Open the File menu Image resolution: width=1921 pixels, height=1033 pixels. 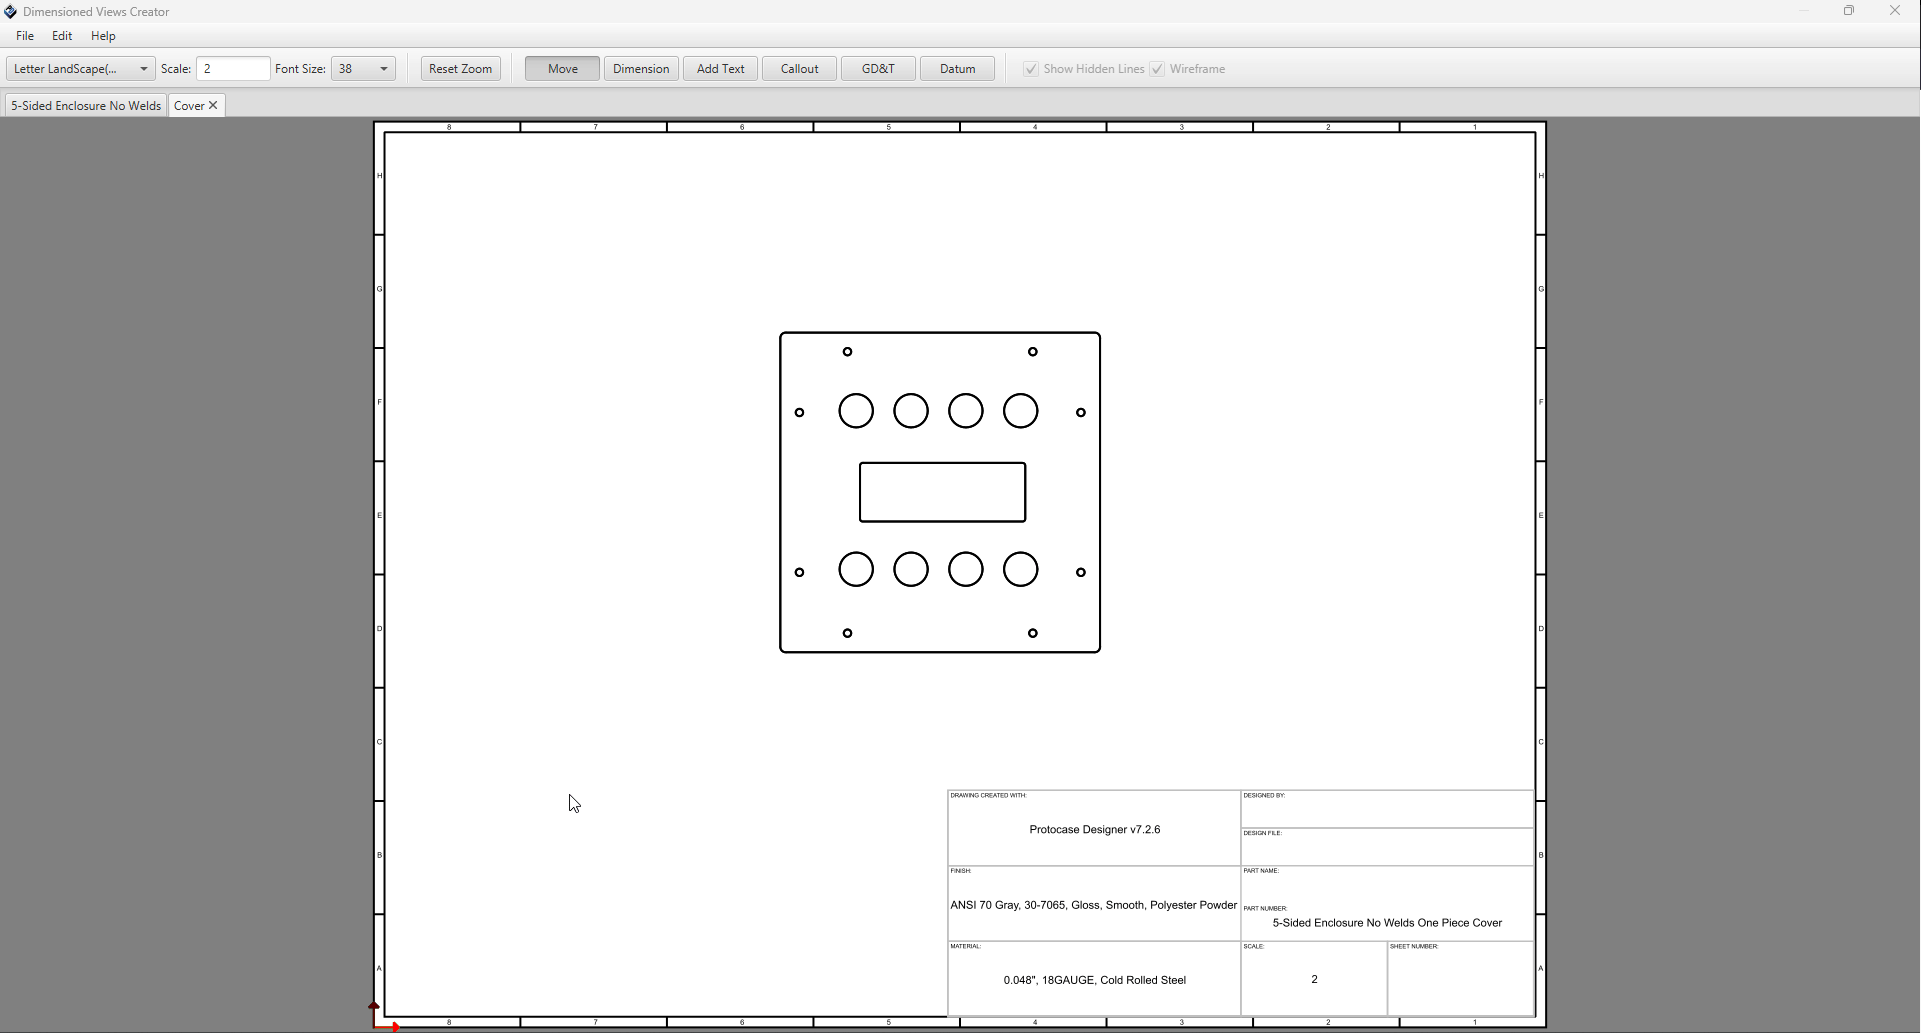pyautogui.click(x=25, y=36)
